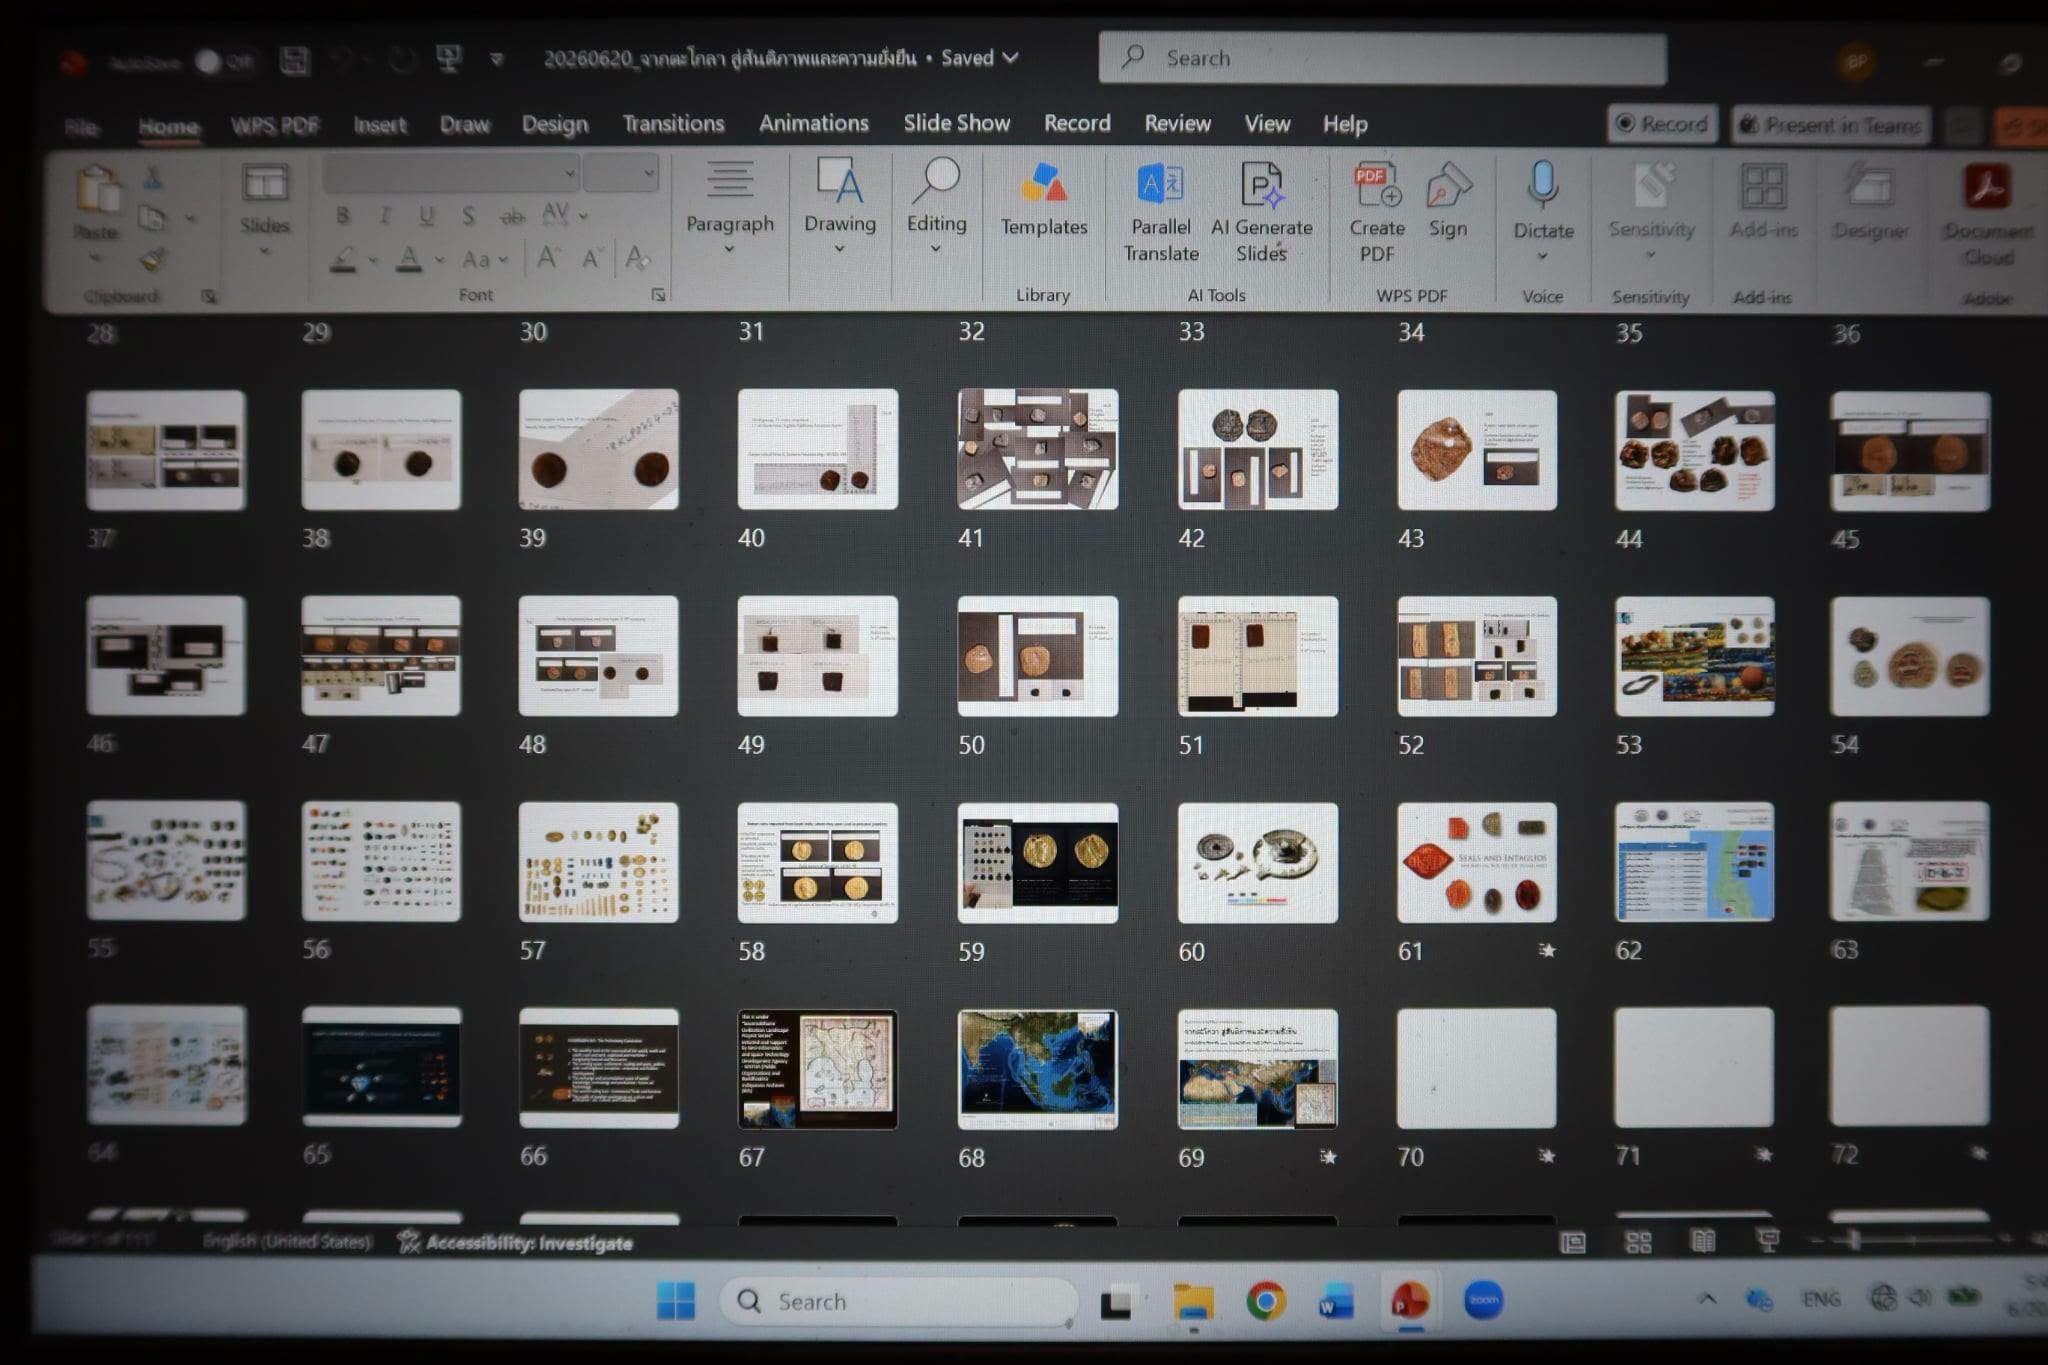Click the taskbar Search box
2048x1365 pixels.
click(897, 1301)
